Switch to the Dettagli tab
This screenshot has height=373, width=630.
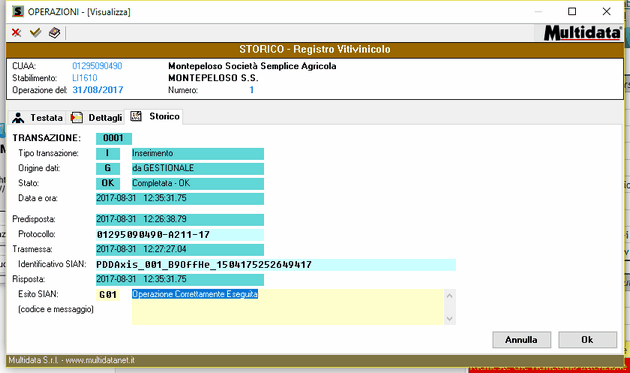coord(96,118)
